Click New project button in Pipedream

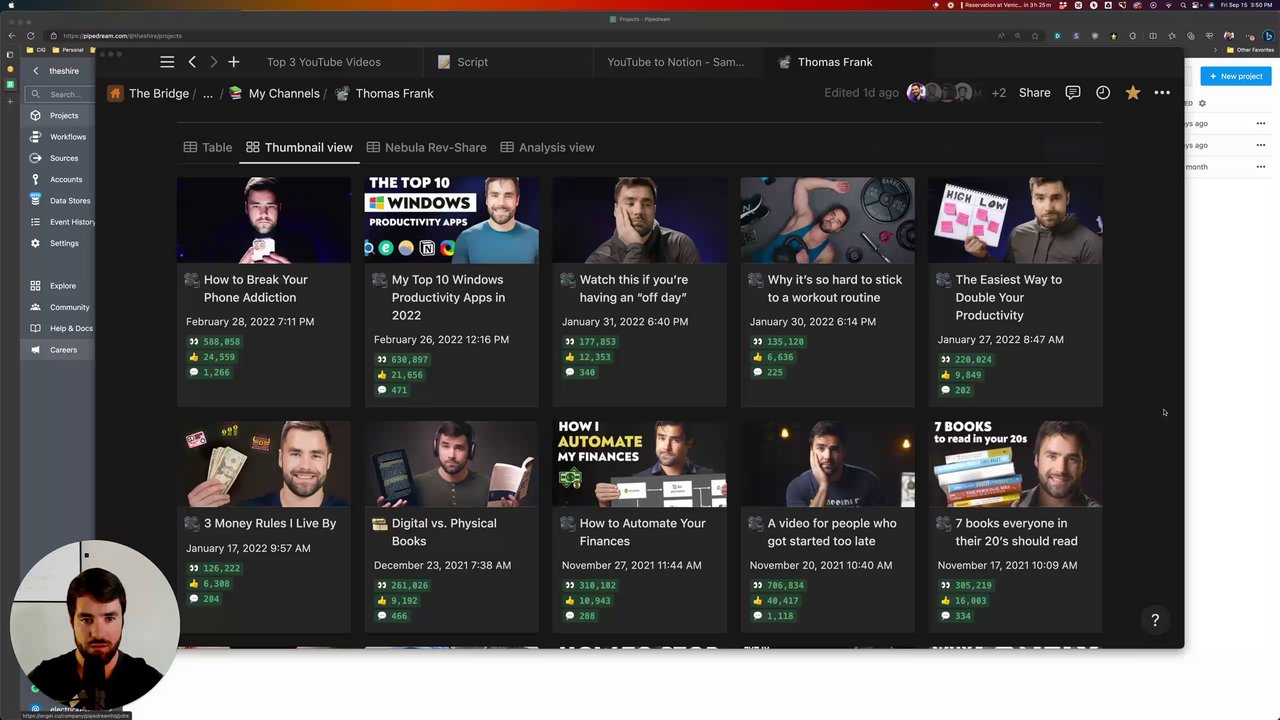pos(1236,76)
